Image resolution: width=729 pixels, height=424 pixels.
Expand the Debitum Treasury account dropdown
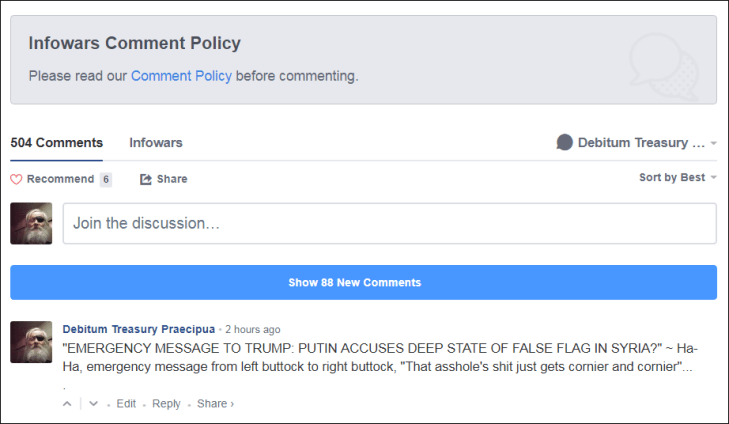636,143
